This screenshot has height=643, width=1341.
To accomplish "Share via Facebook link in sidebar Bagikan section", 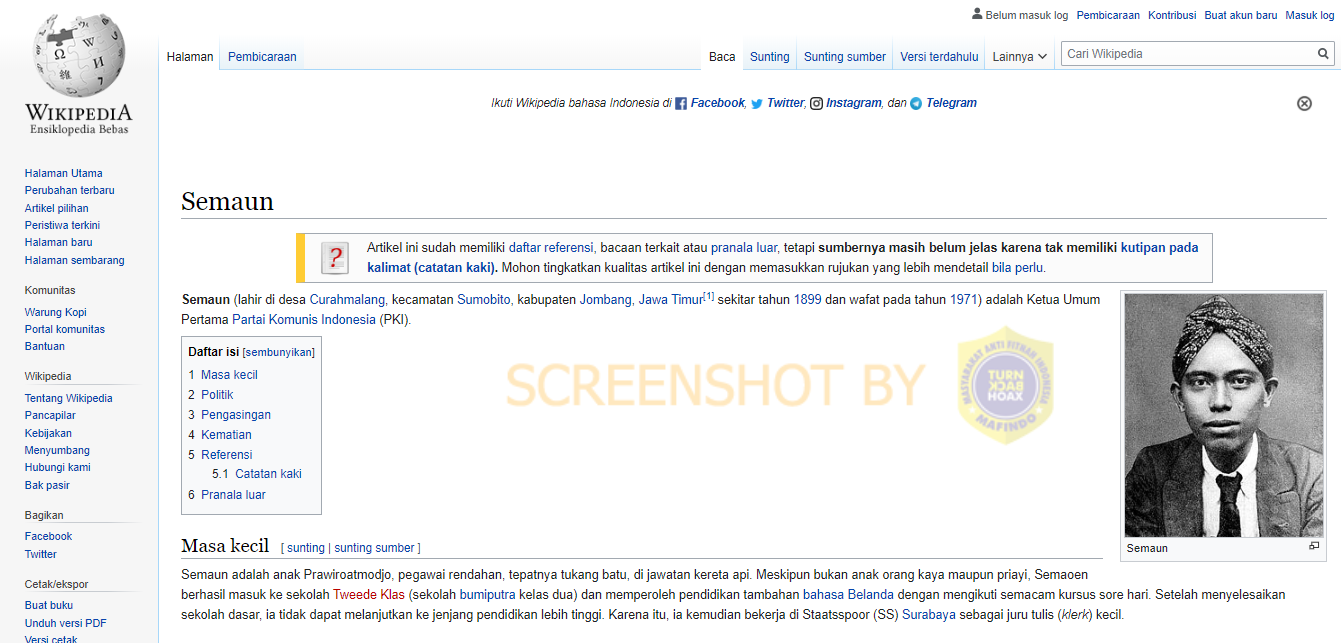I will pos(49,536).
